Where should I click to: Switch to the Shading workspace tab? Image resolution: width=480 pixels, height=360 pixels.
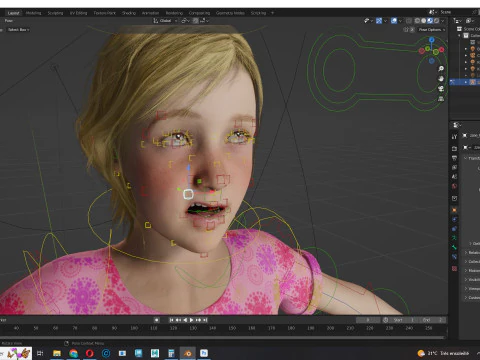pos(129,13)
